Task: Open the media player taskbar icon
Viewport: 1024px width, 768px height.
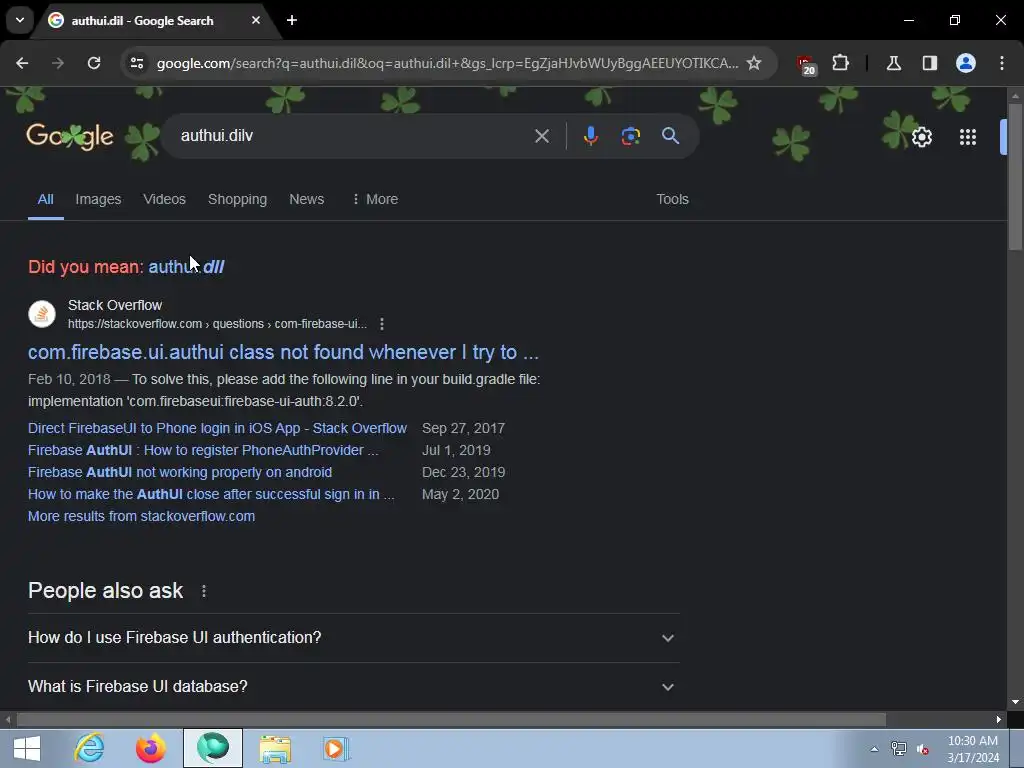Action: 336,748
